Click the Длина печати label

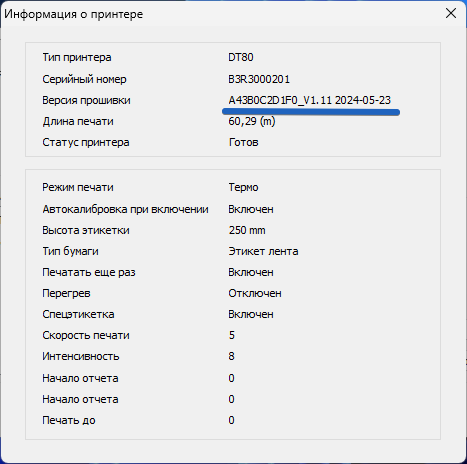coord(78,121)
